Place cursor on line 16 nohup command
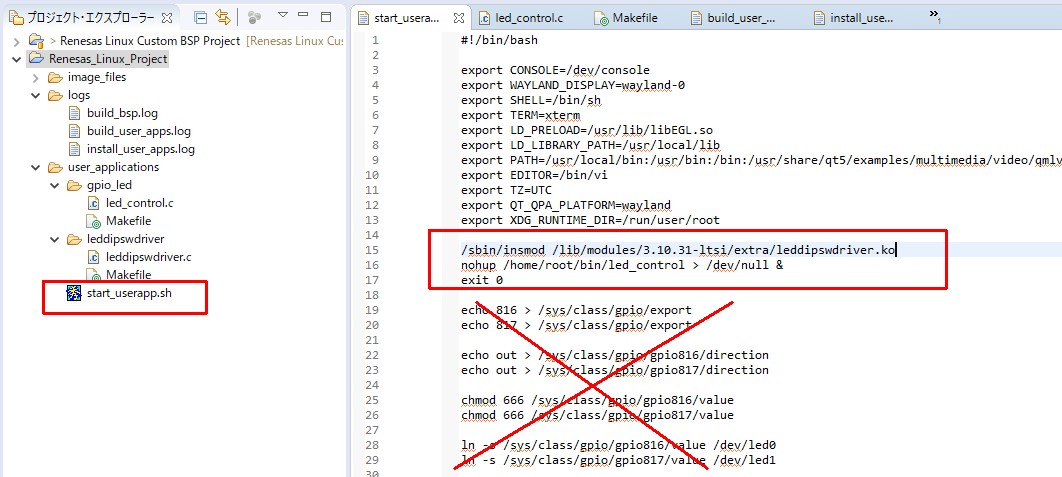This screenshot has width=1062, height=477. 620,265
